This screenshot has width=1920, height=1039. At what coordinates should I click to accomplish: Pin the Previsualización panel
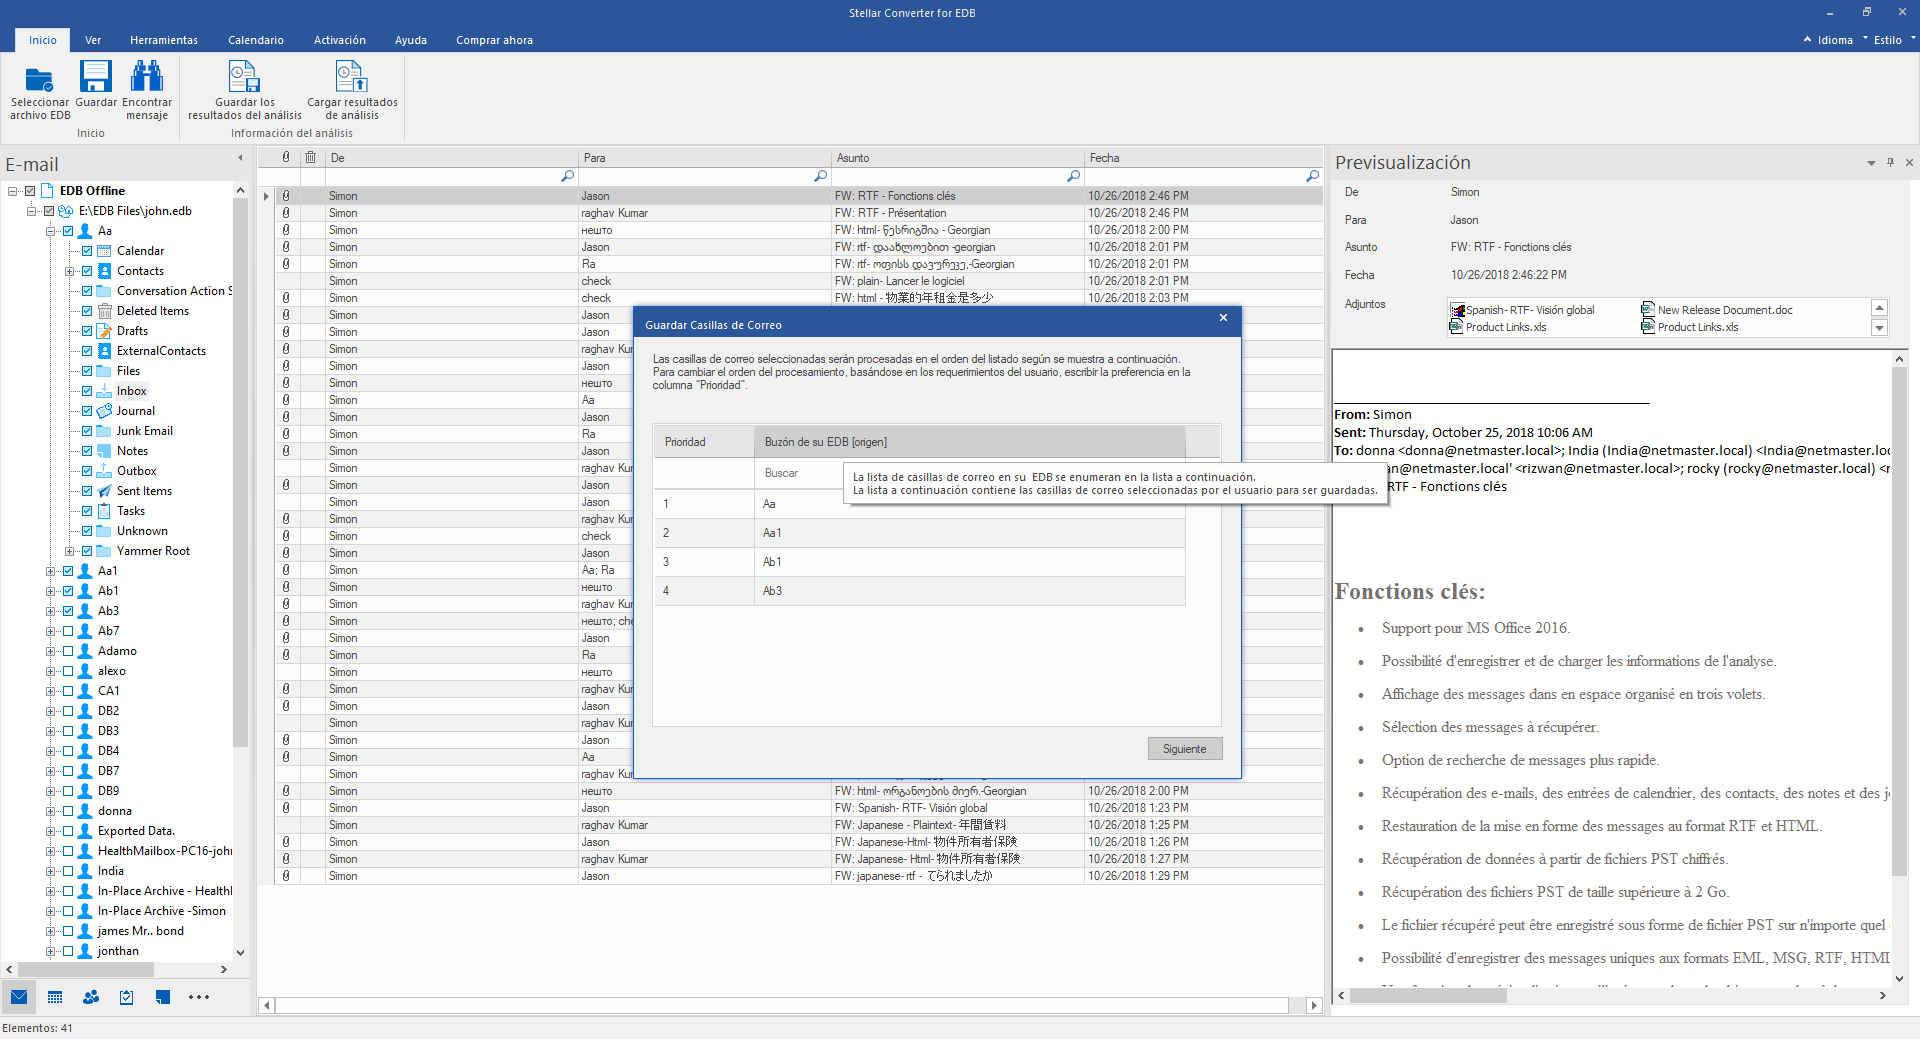point(1890,162)
